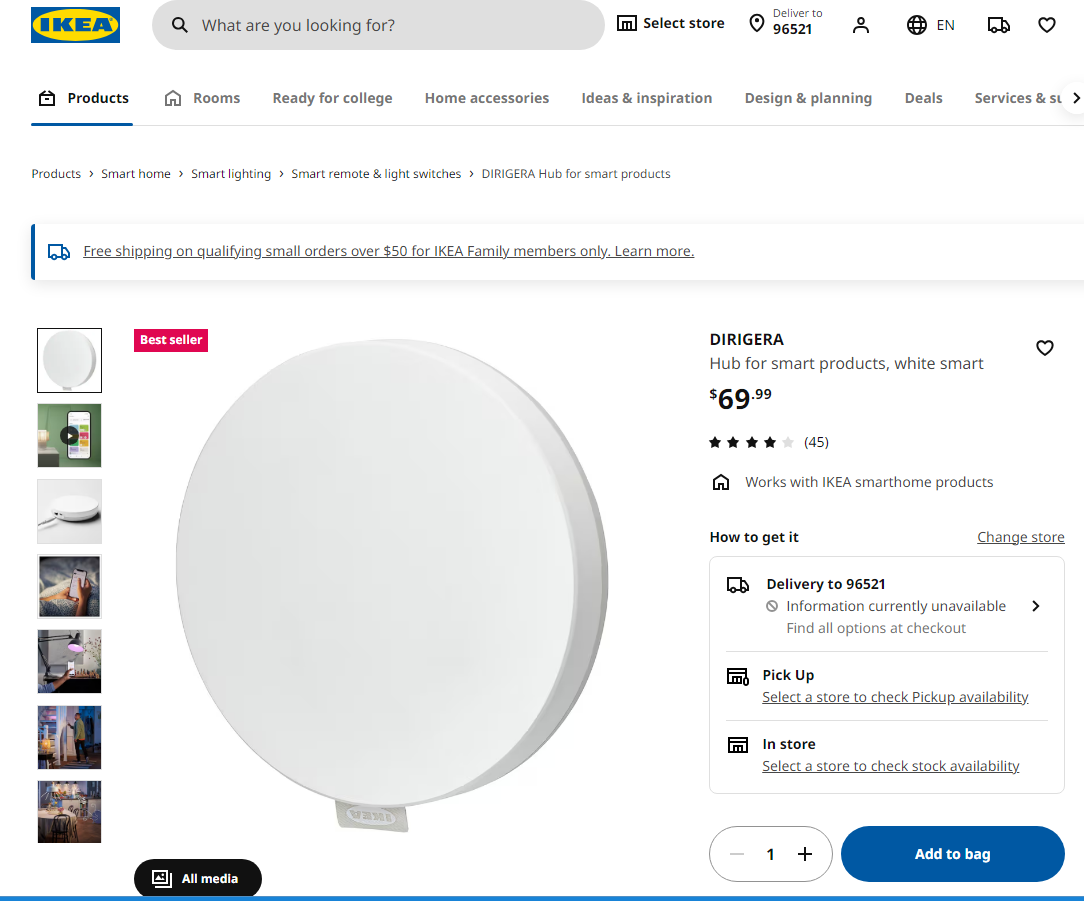
Task: Open the Products menu tab
Action: coord(83,98)
